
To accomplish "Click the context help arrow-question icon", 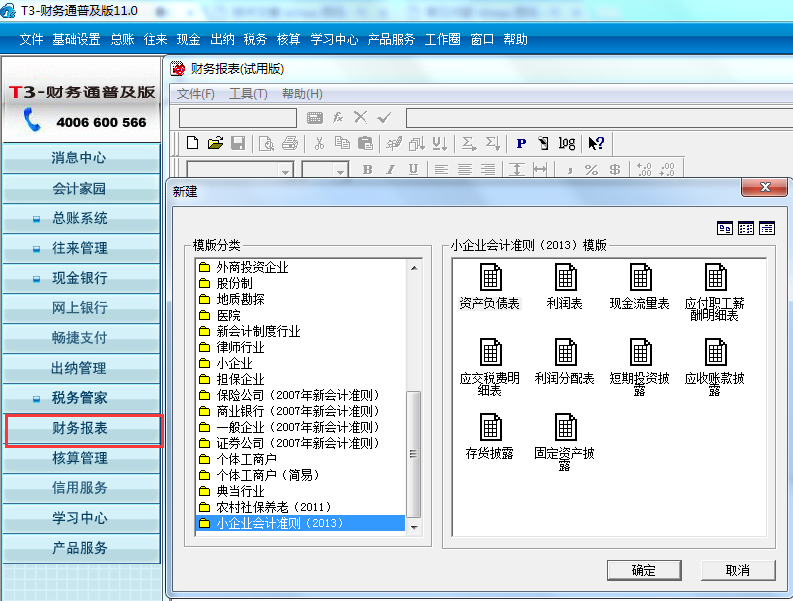I will [596, 144].
